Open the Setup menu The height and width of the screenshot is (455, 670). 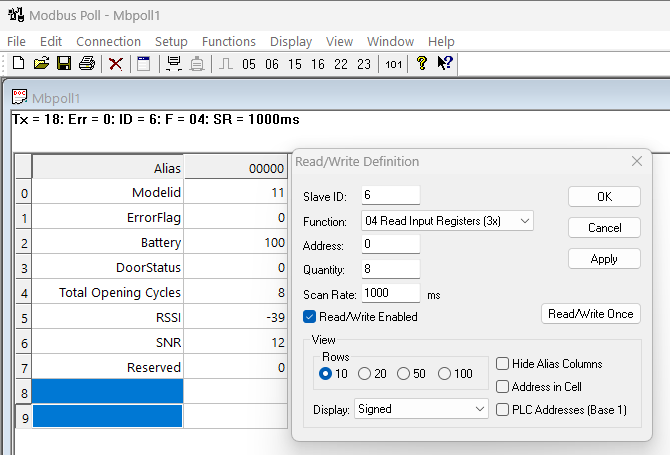coord(171,41)
